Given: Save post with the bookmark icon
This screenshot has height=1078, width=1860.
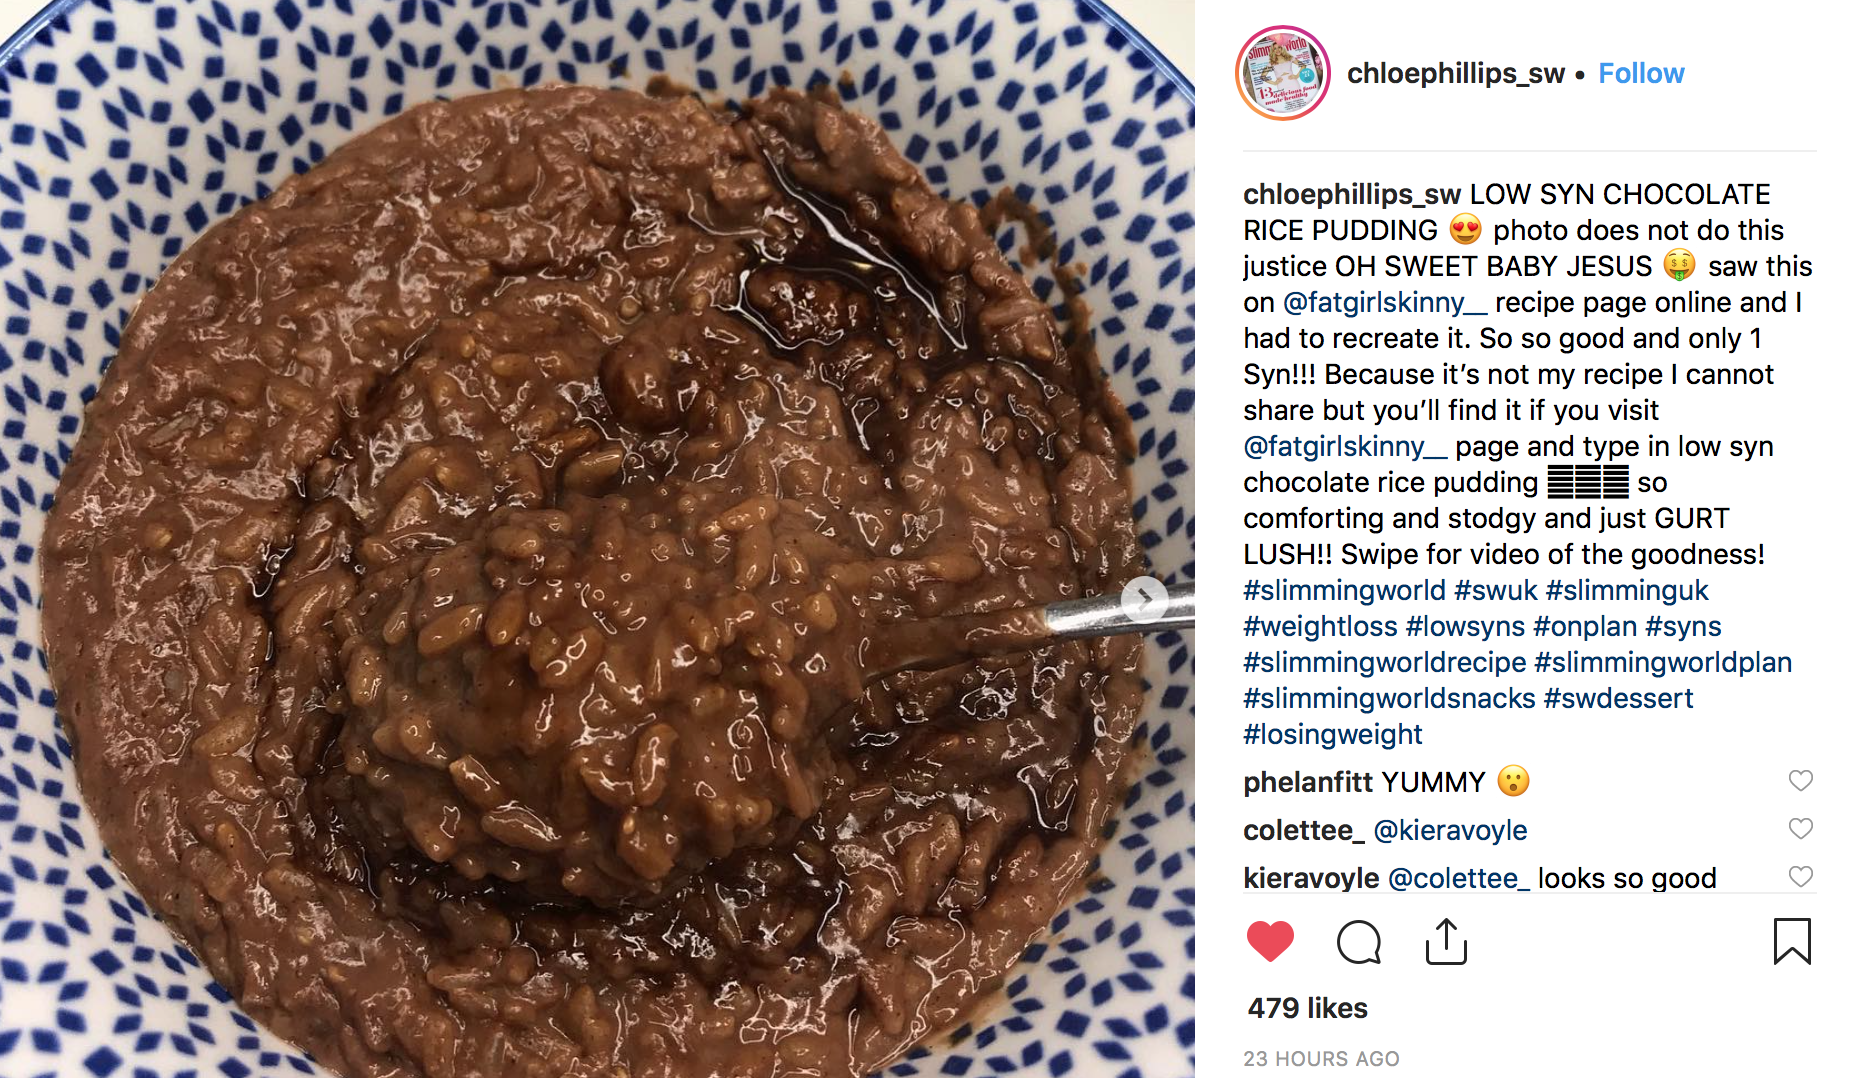Looking at the screenshot, I should coord(1792,941).
